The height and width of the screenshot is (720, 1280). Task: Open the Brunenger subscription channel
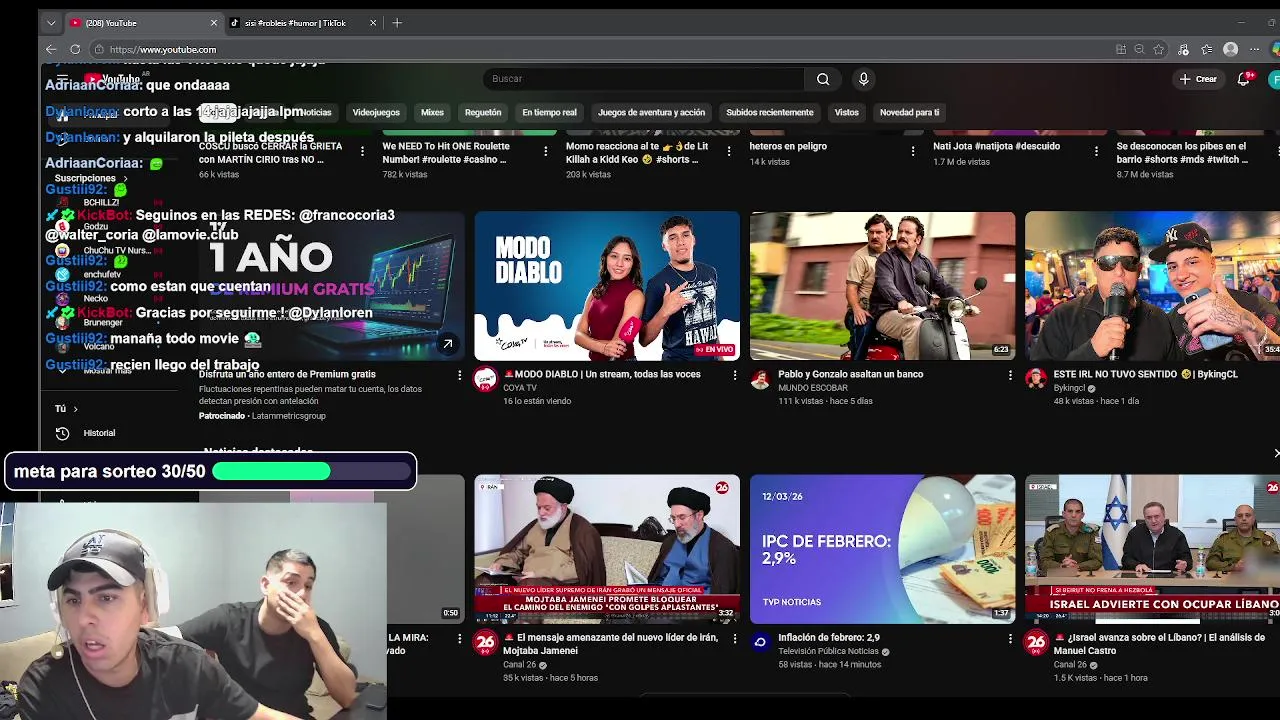[103, 323]
